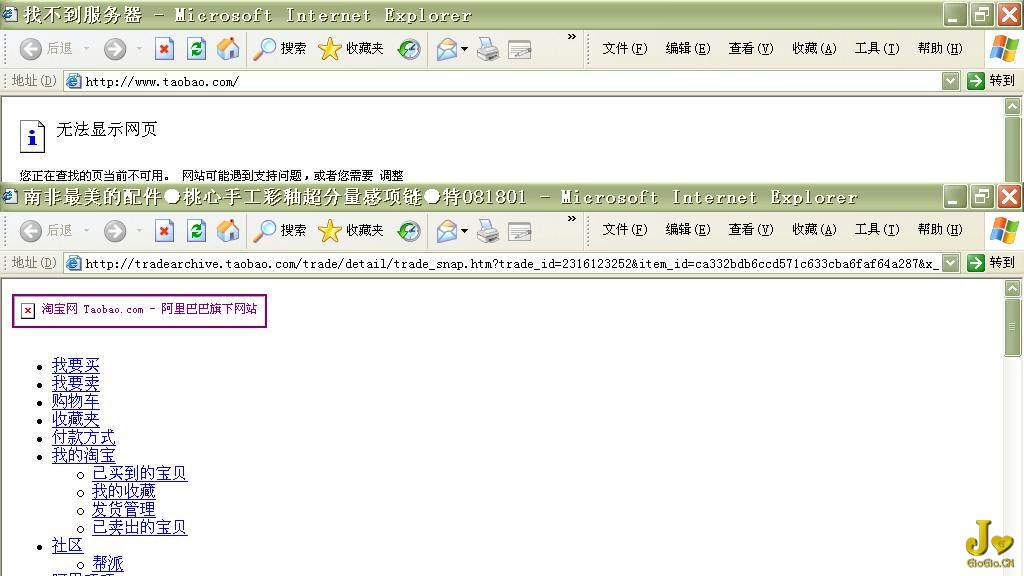Open the 购物车 link
This screenshot has height=576, width=1024.
click(x=76, y=402)
